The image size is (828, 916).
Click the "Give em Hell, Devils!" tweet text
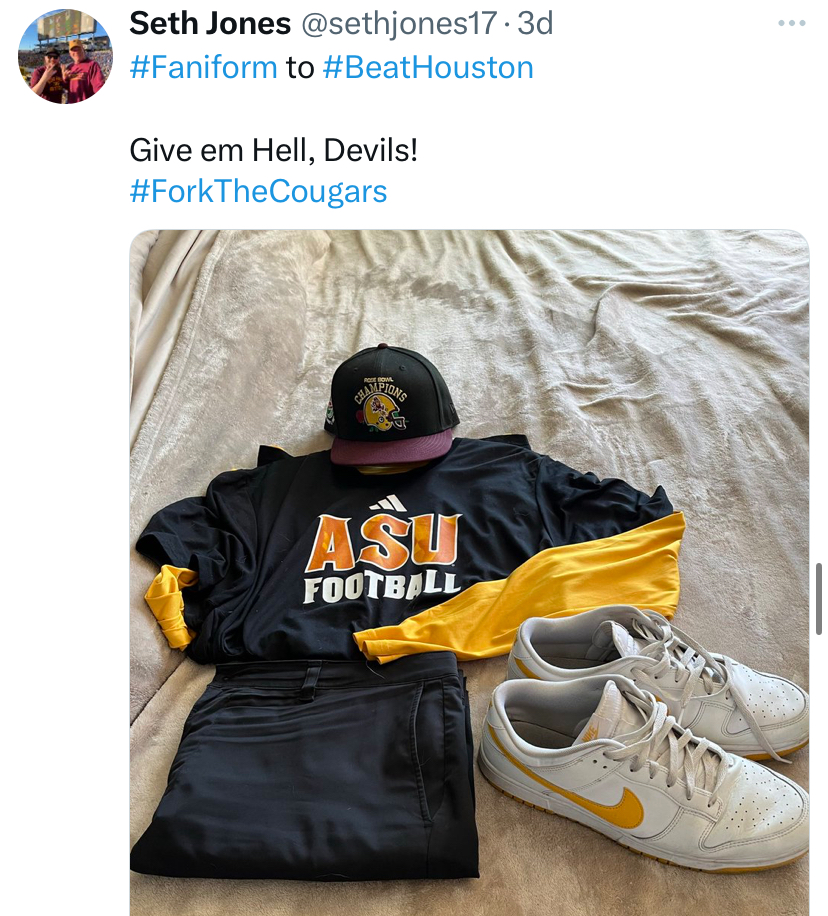[x=273, y=151]
